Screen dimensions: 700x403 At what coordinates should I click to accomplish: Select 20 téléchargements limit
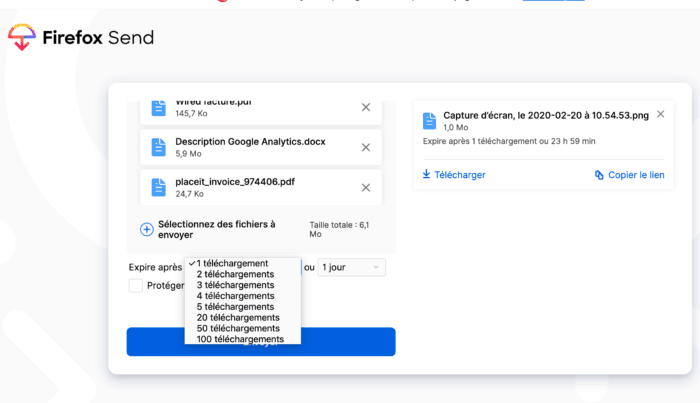(237, 318)
